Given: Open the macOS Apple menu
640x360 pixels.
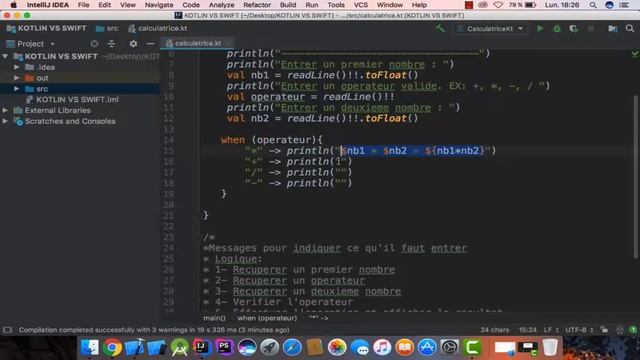Looking at the screenshot, I should pyautogui.click(x=13, y=5).
